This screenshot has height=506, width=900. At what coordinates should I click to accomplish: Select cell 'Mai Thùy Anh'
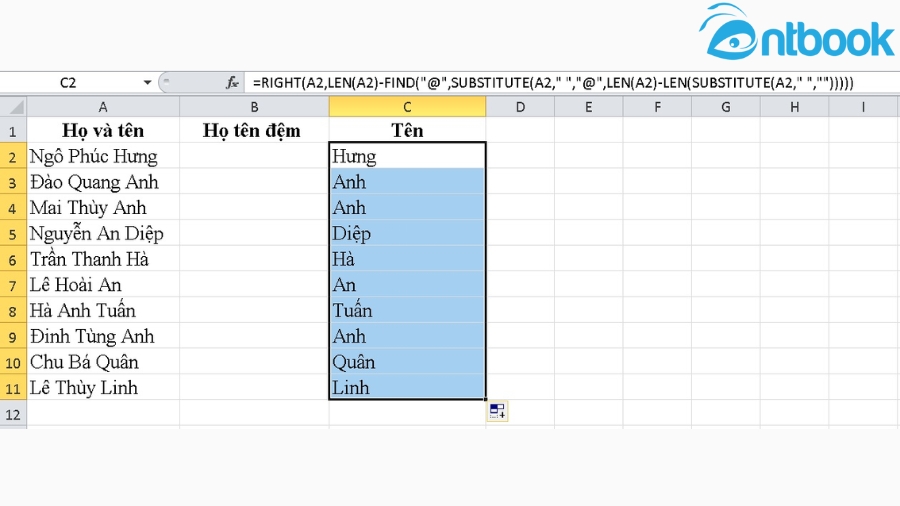click(103, 207)
